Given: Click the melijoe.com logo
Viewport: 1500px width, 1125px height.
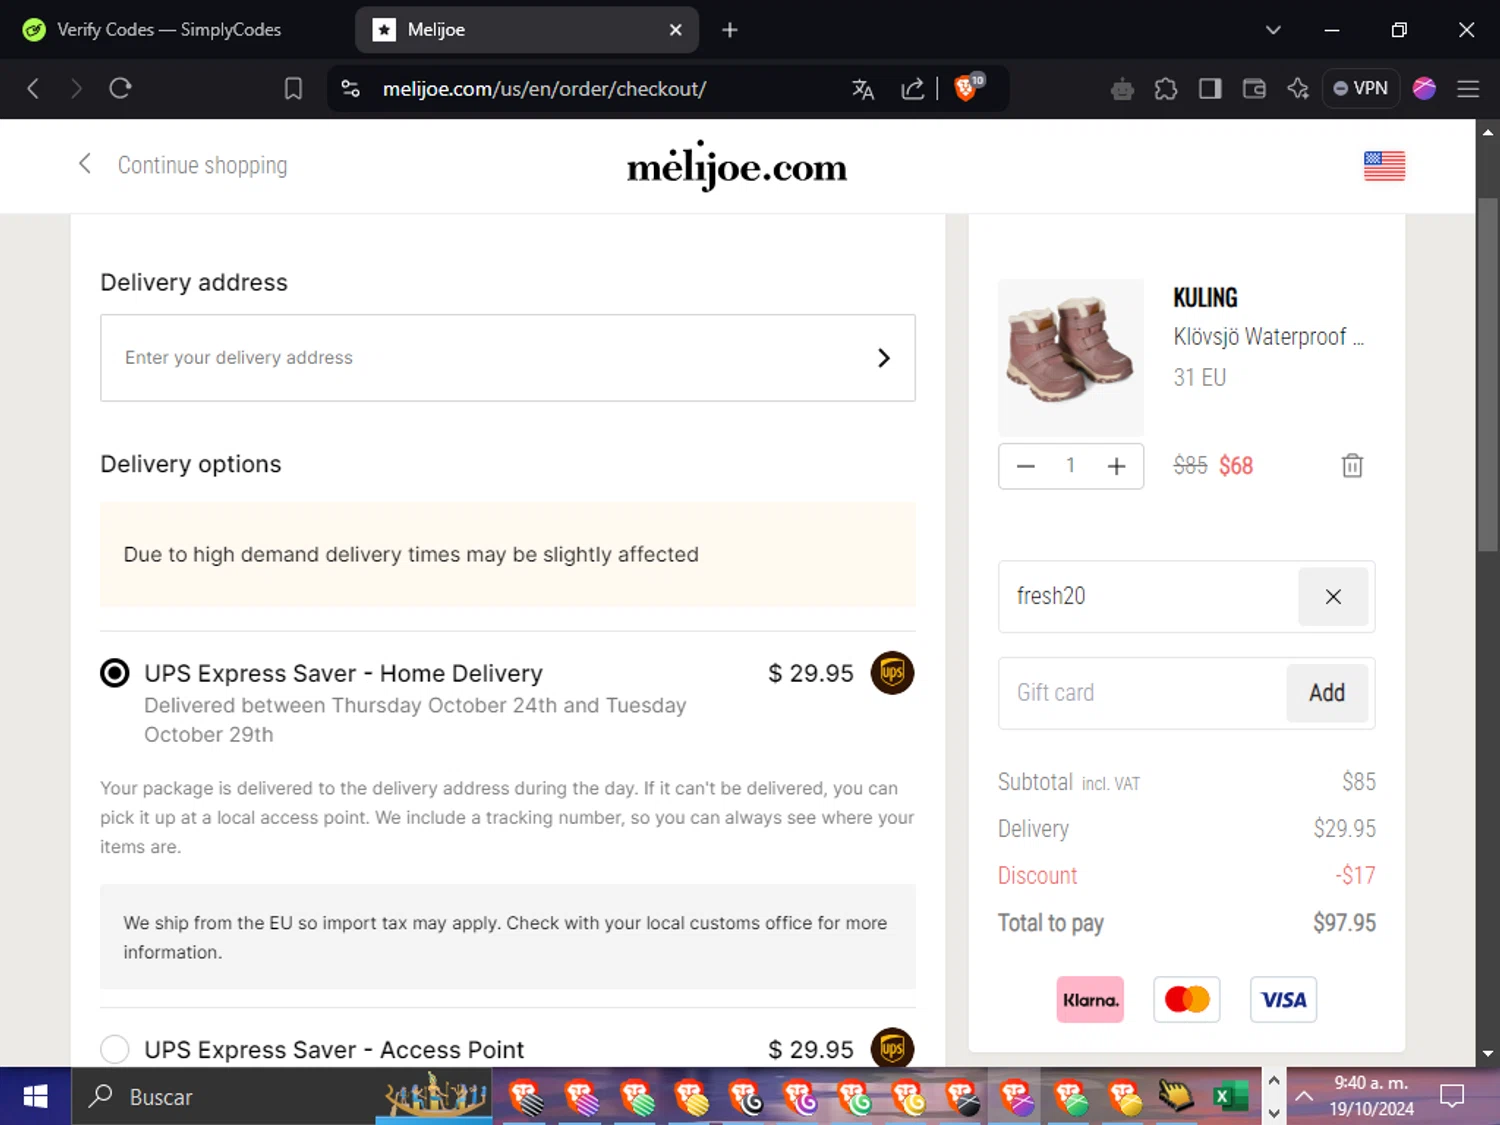Looking at the screenshot, I should click(737, 167).
